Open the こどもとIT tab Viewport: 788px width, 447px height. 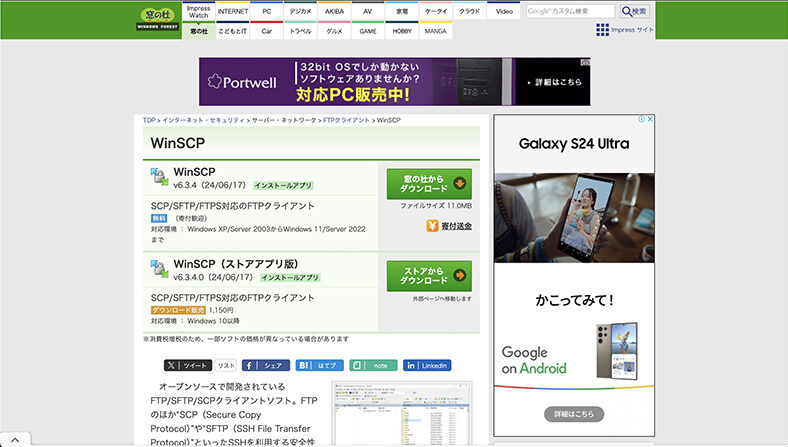pyautogui.click(x=233, y=31)
